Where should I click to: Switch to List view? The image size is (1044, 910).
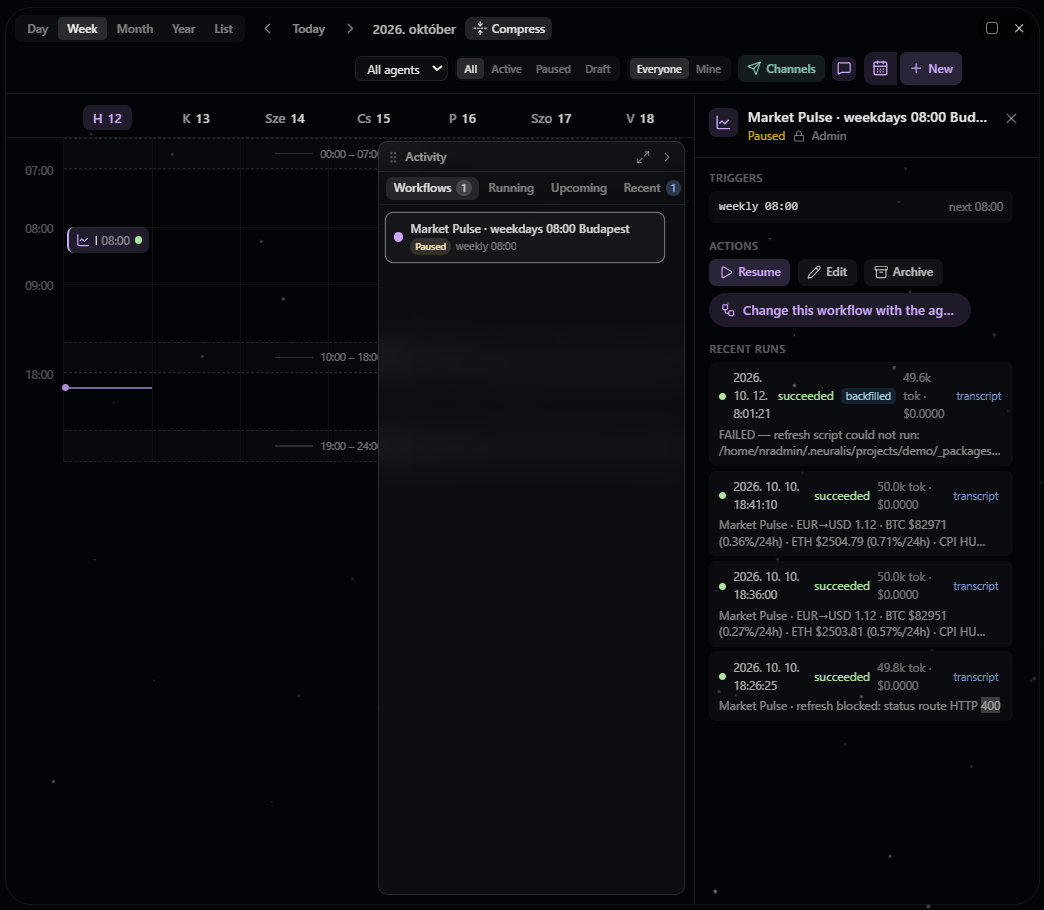(x=223, y=29)
